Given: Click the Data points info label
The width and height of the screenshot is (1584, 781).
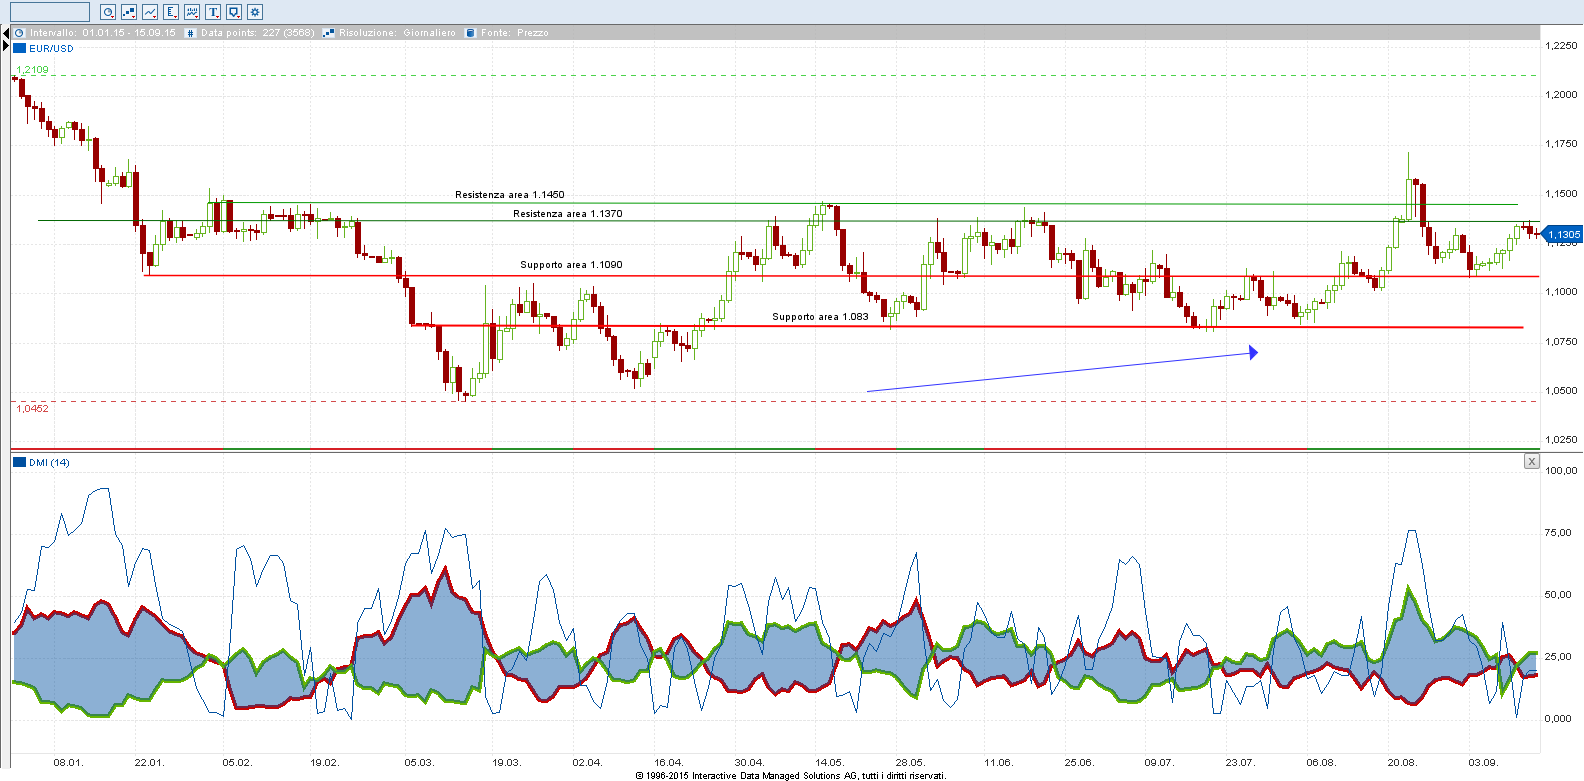Looking at the screenshot, I should click(257, 33).
